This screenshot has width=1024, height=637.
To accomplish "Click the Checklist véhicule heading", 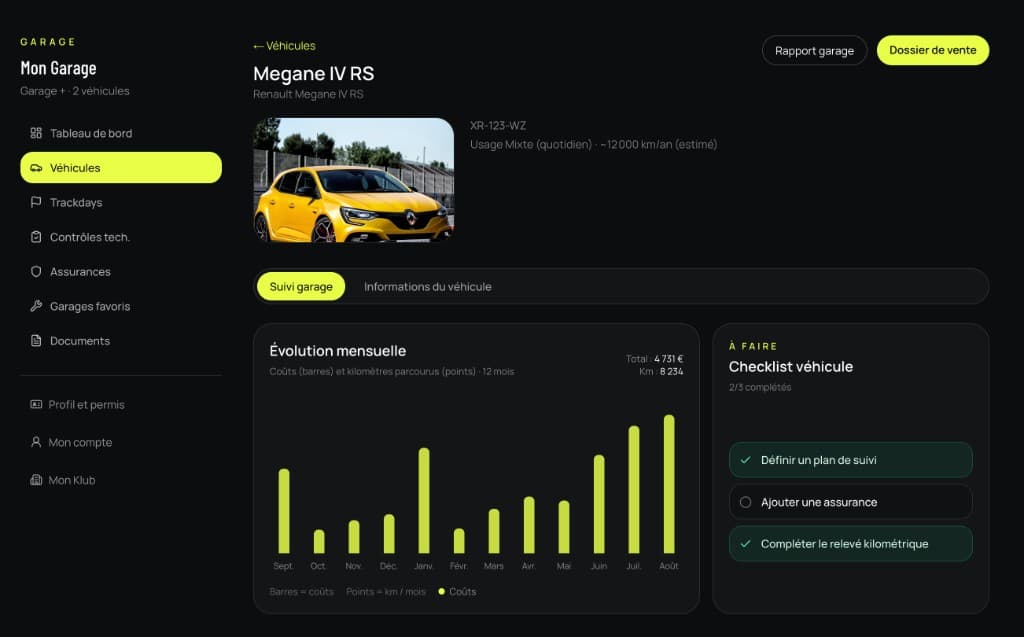I will (x=791, y=367).
